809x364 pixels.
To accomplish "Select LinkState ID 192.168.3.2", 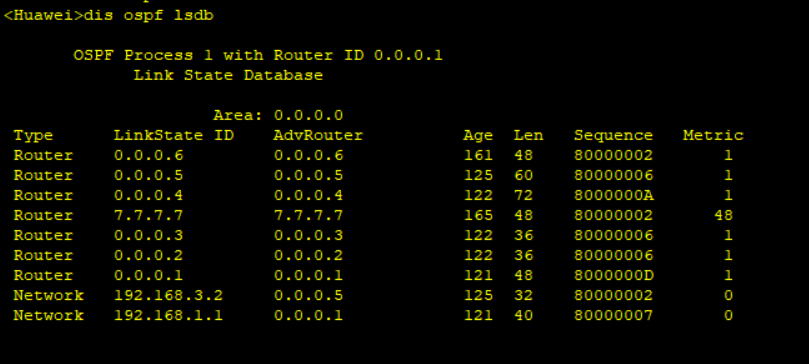I will 169,296.
